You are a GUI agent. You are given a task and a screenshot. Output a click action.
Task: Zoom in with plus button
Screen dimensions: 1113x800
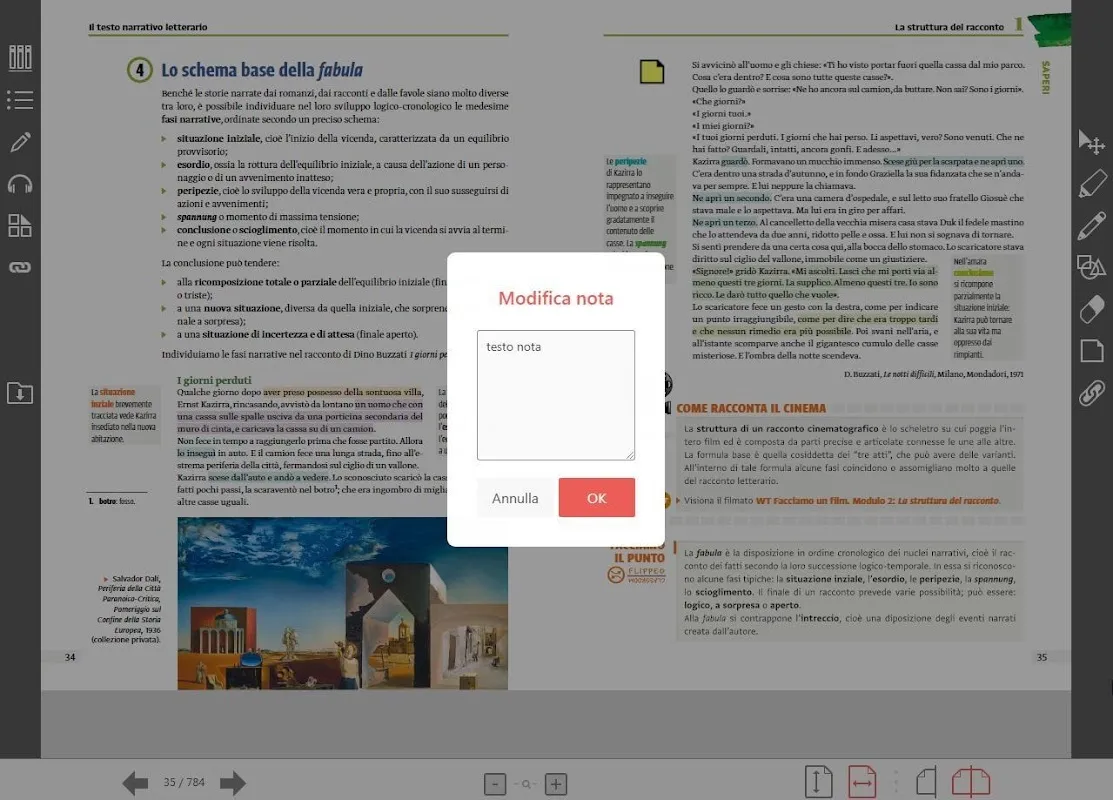point(556,784)
